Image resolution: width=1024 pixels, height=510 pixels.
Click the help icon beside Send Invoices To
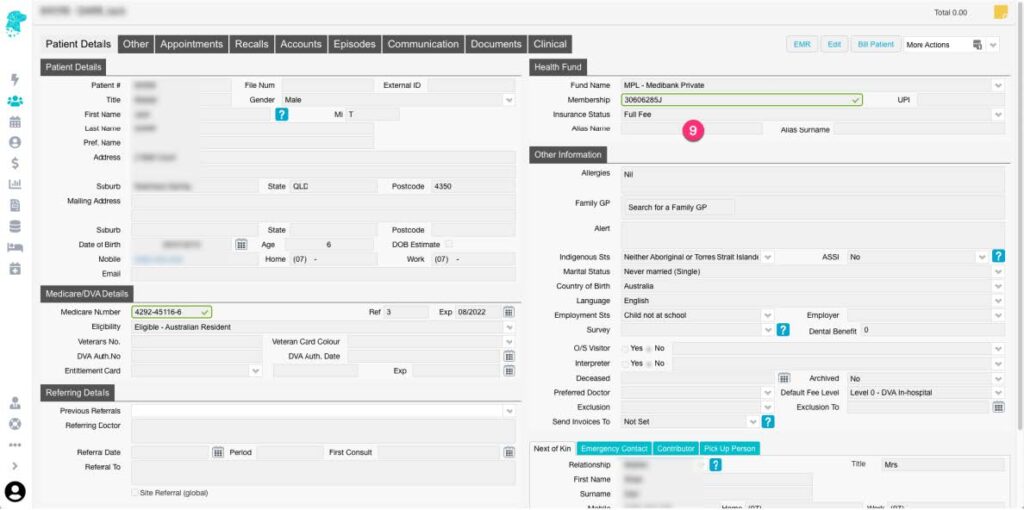(768, 422)
